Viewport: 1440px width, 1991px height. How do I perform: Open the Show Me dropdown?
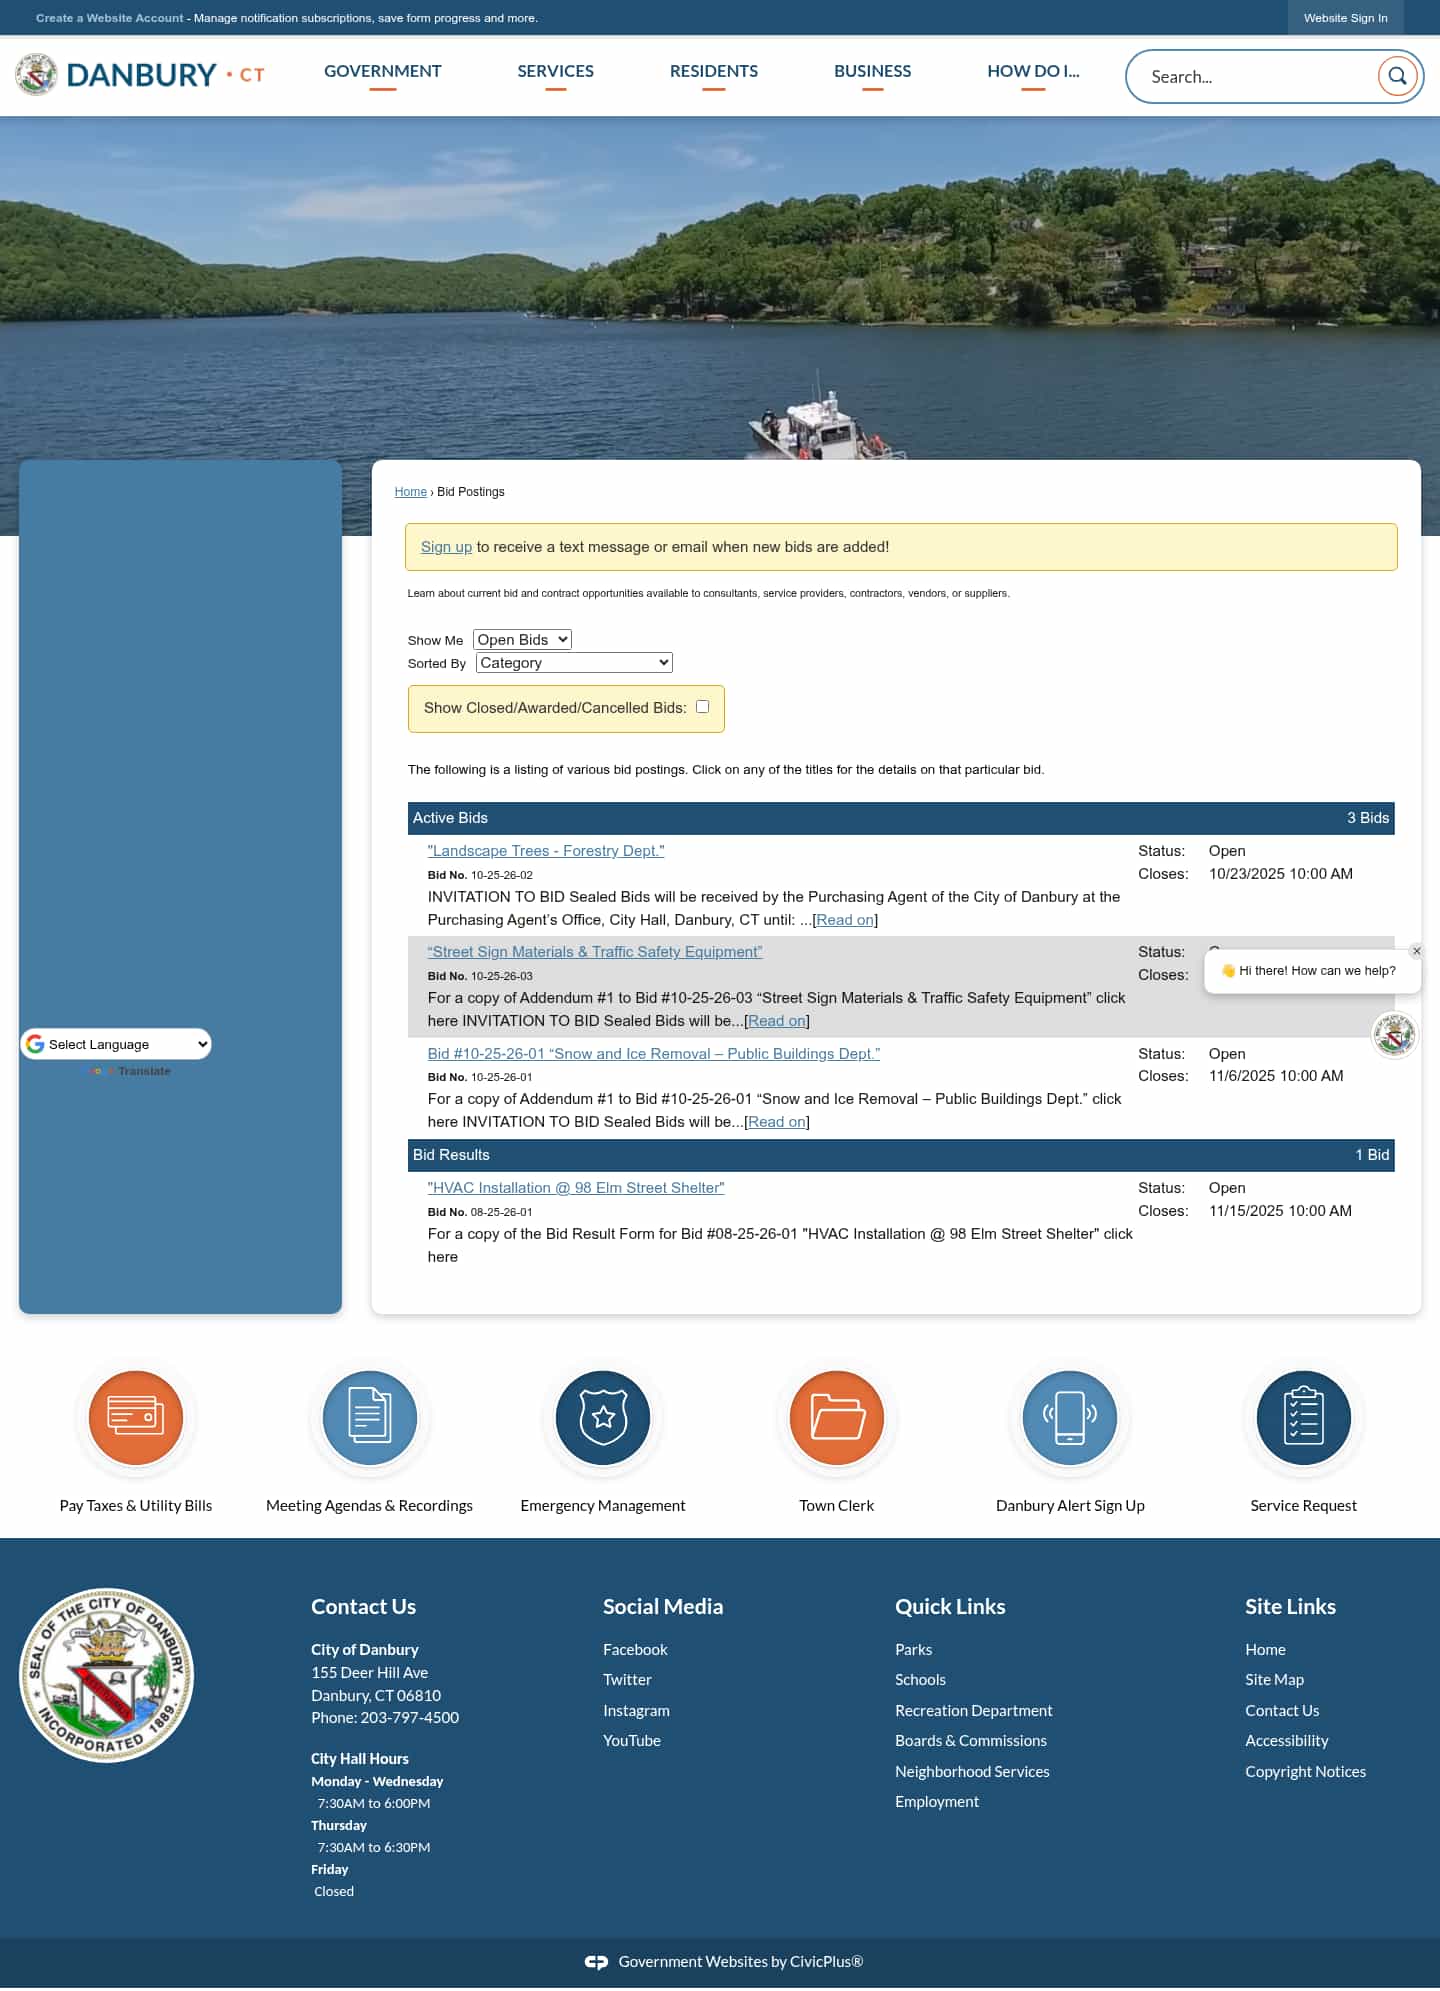pos(522,640)
